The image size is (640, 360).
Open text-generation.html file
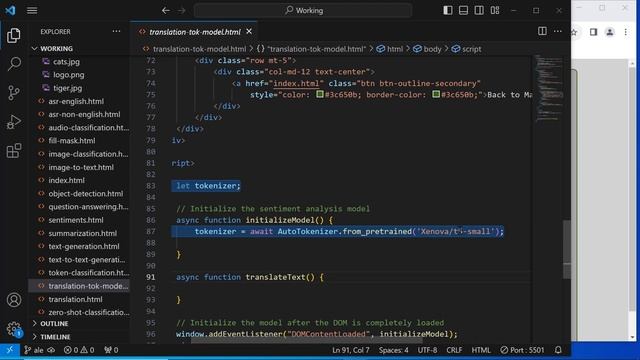(x=84, y=246)
